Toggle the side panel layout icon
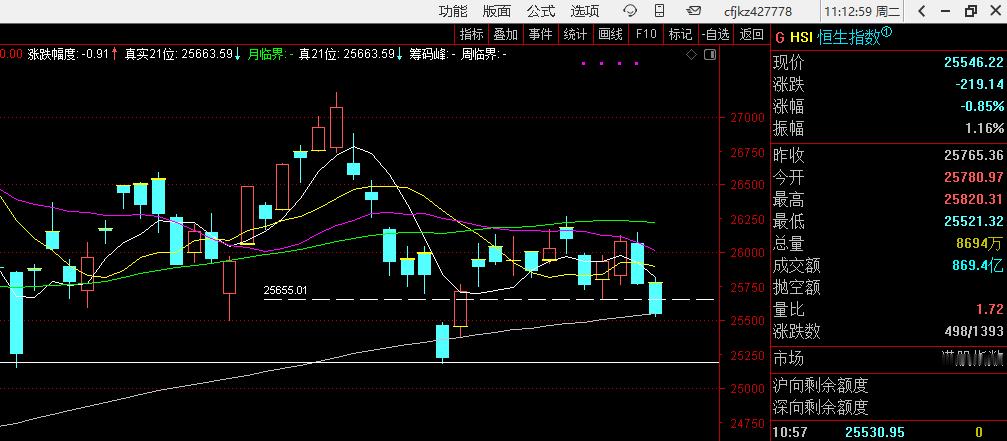 [710, 55]
